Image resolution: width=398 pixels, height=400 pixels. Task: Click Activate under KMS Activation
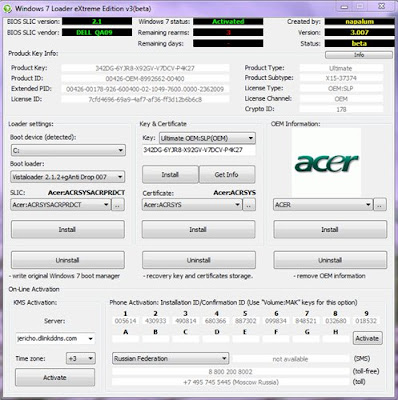(55, 377)
